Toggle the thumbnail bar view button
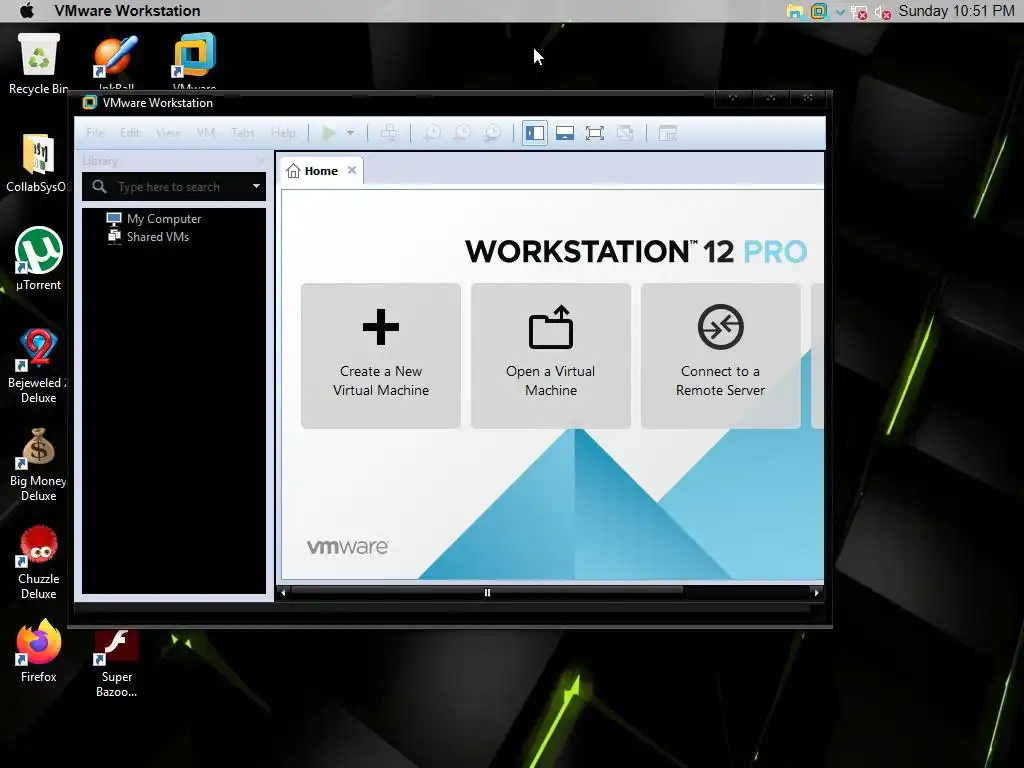1024x768 pixels. pos(565,133)
